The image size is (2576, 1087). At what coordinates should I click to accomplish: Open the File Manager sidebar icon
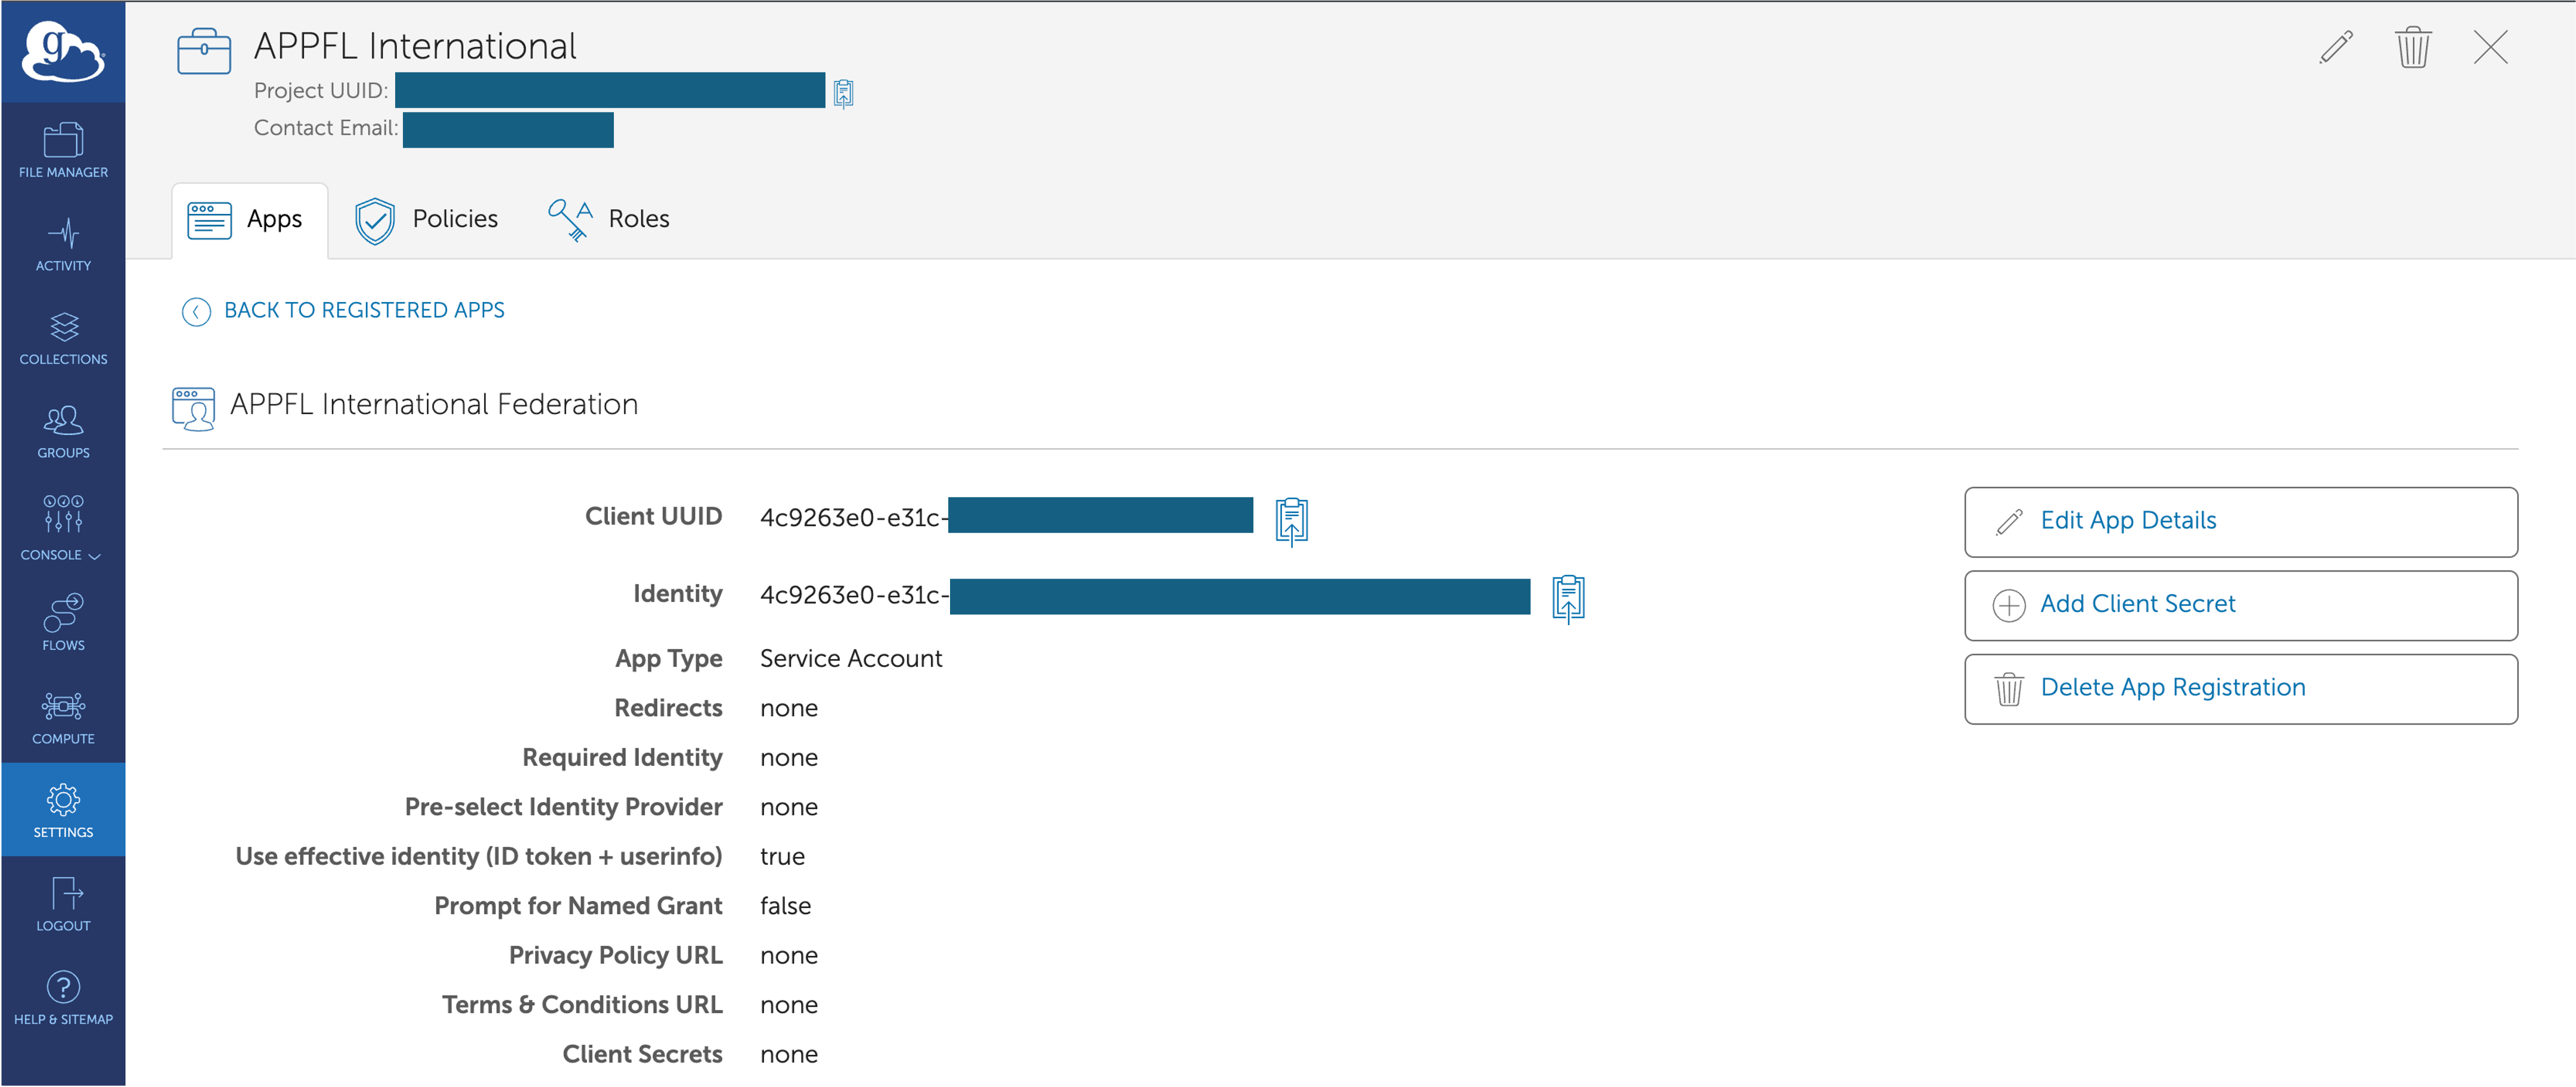(63, 150)
